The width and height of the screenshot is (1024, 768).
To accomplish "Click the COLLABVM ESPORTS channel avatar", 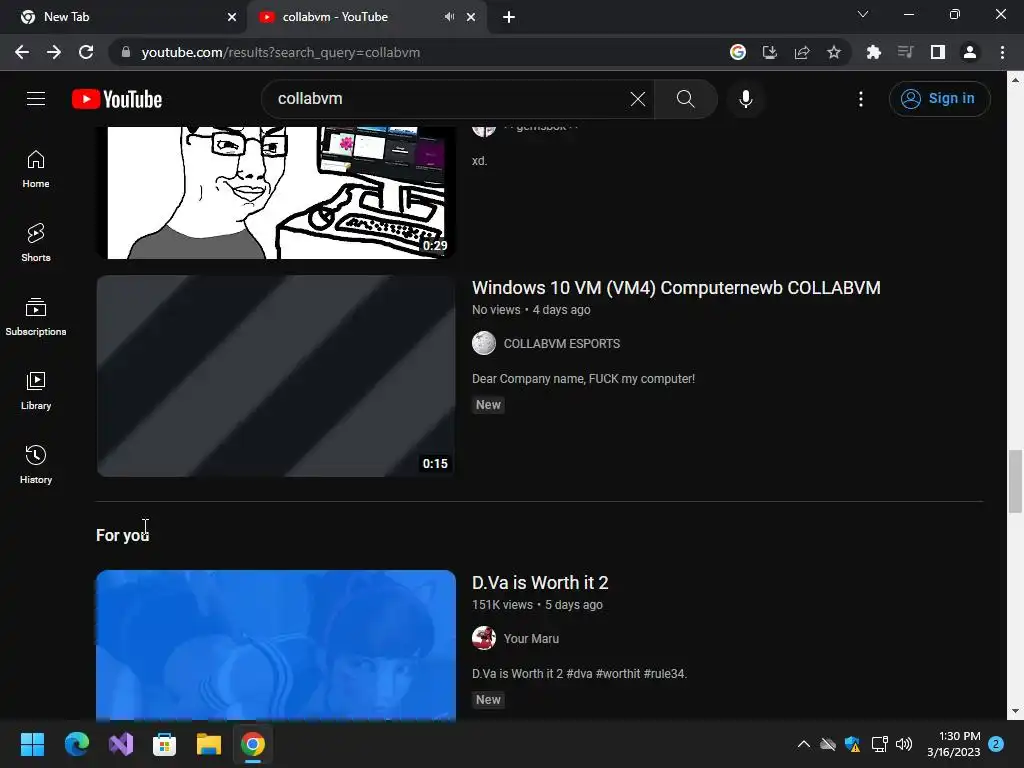I will click(x=484, y=343).
